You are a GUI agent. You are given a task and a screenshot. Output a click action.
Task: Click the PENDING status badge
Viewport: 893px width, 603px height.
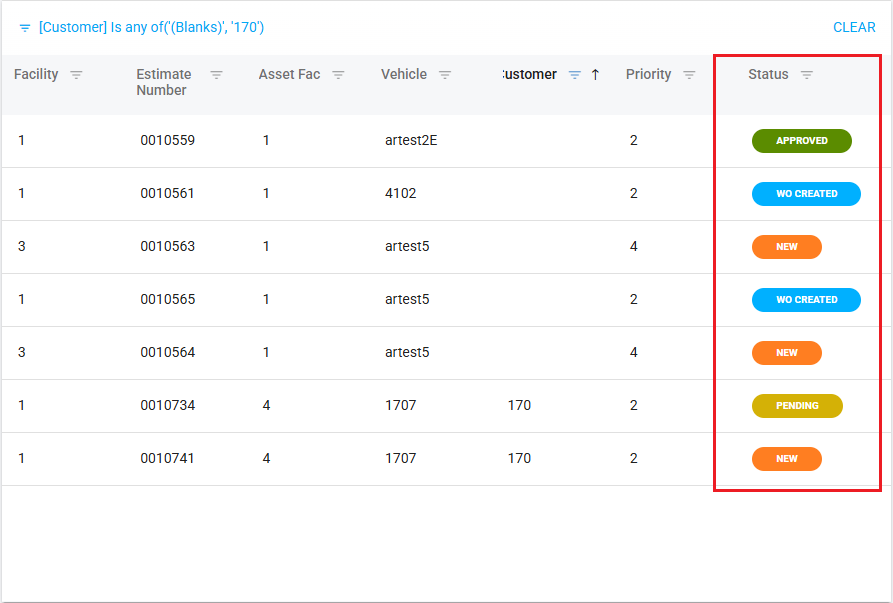pos(797,406)
